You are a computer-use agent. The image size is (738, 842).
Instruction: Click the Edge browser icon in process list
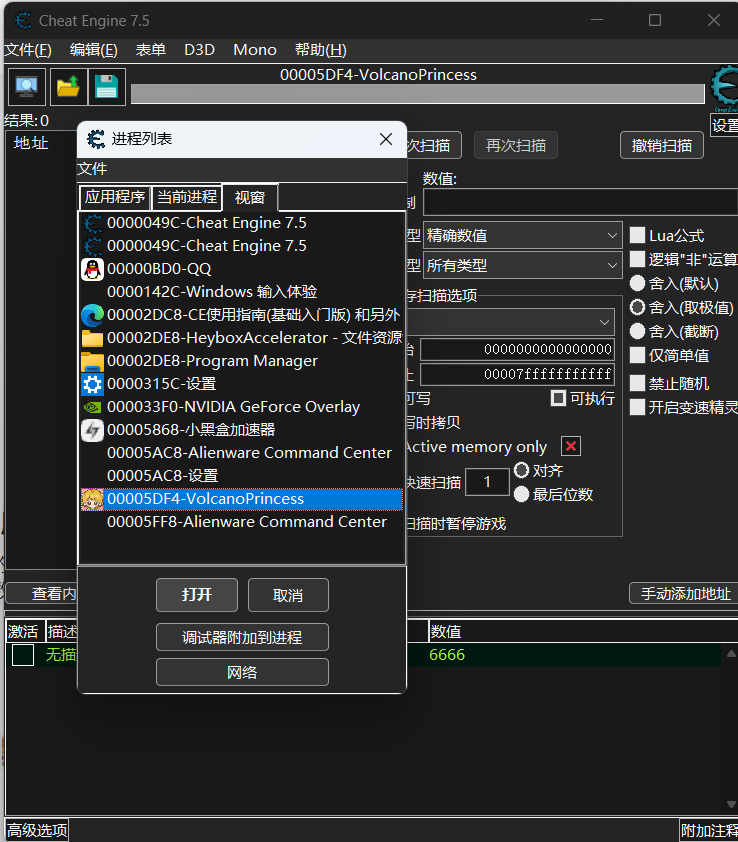click(x=92, y=315)
